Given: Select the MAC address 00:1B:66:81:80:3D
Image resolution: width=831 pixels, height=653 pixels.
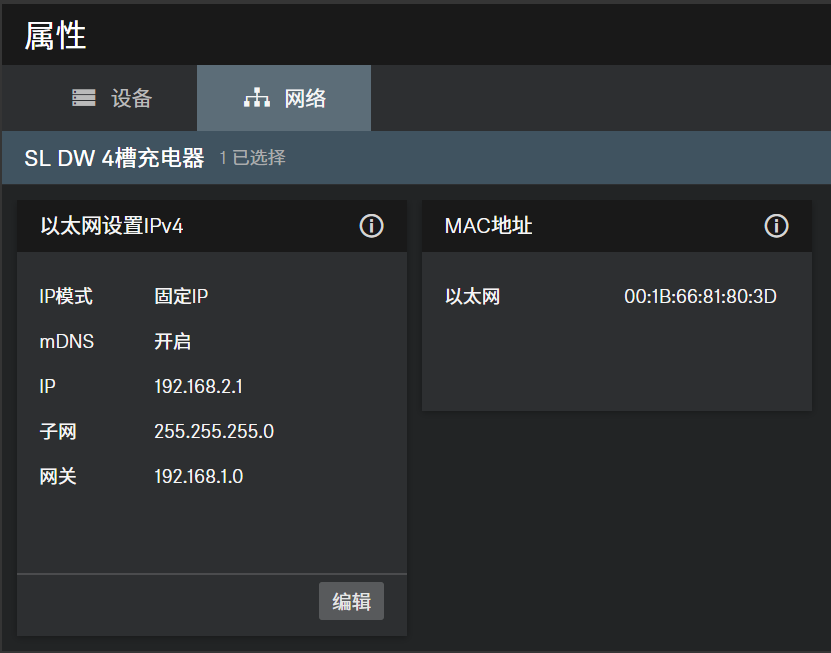Looking at the screenshot, I should pyautogui.click(x=700, y=296).
